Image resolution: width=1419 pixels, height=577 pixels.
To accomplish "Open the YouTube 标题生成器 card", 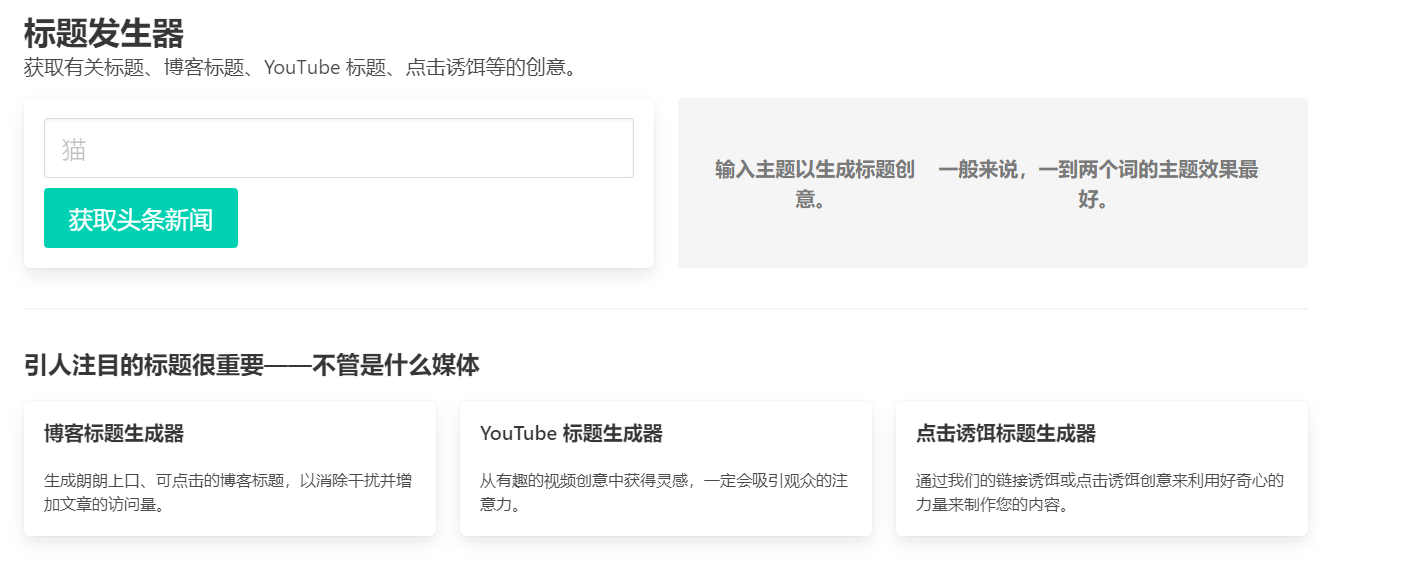I will click(x=666, y=469).
